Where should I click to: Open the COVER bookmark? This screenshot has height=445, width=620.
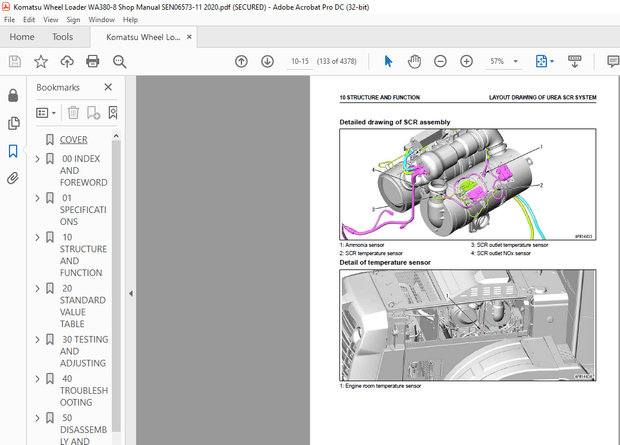(x=74, y=140)
